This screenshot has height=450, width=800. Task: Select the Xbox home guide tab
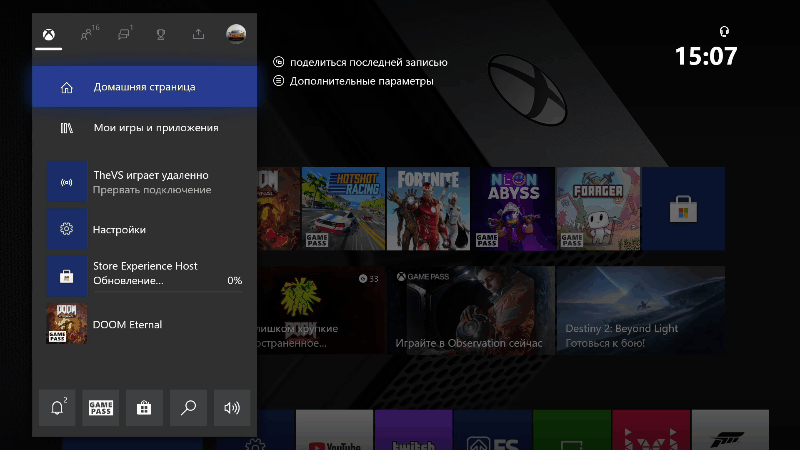point(48,34)
